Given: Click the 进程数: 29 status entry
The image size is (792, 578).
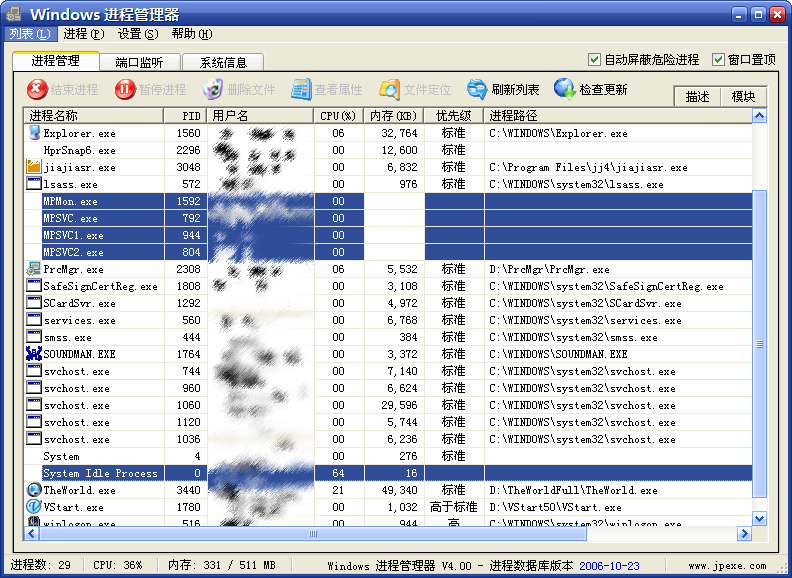Looking at the screenshot, I should coord(41,565).
